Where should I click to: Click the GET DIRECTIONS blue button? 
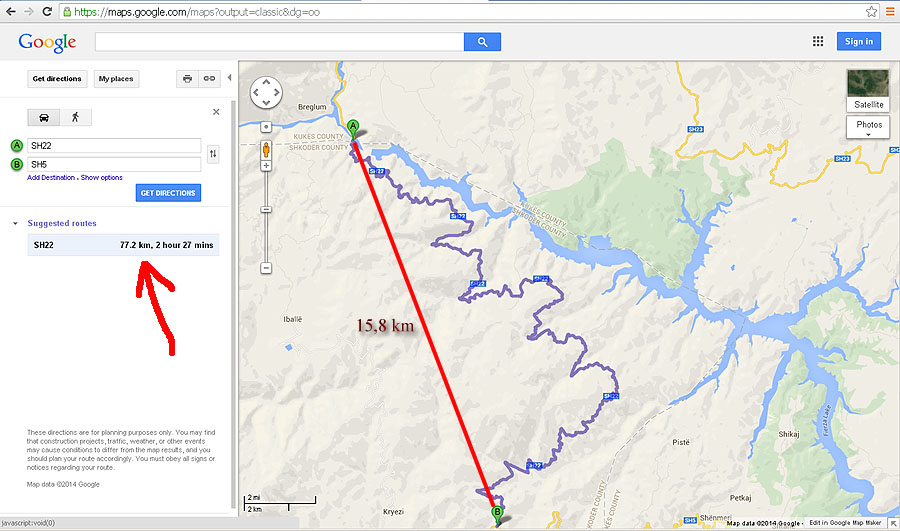tap(168, 193)
